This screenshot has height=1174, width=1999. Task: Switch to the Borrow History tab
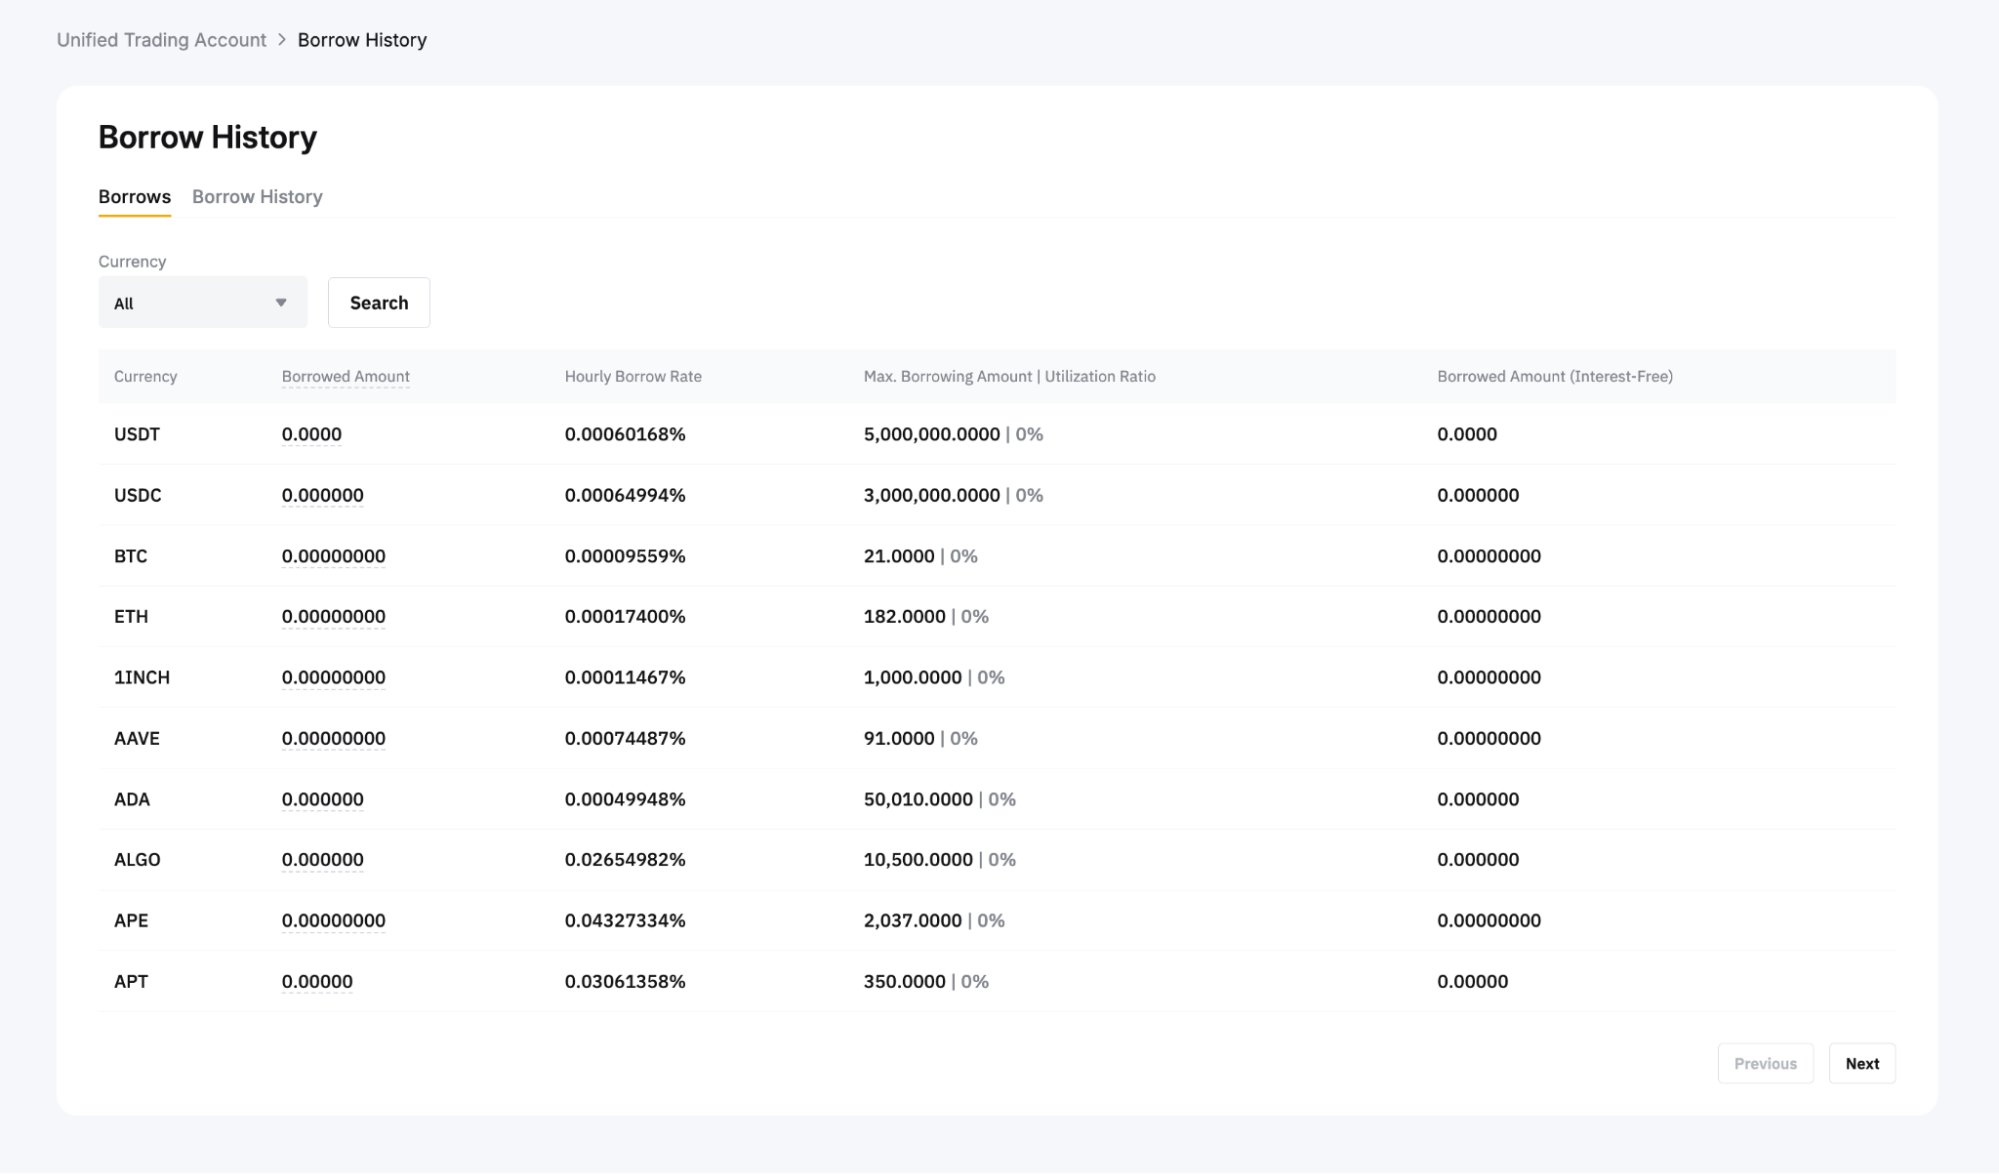point(257,197)
